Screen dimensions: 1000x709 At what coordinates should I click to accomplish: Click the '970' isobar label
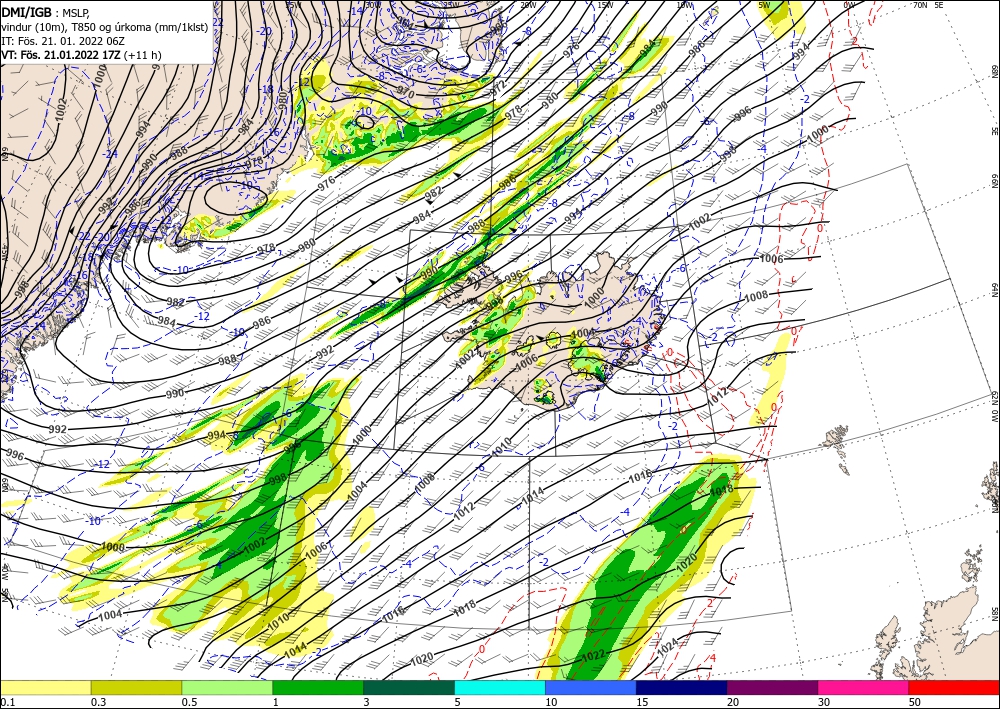point(406,92)
